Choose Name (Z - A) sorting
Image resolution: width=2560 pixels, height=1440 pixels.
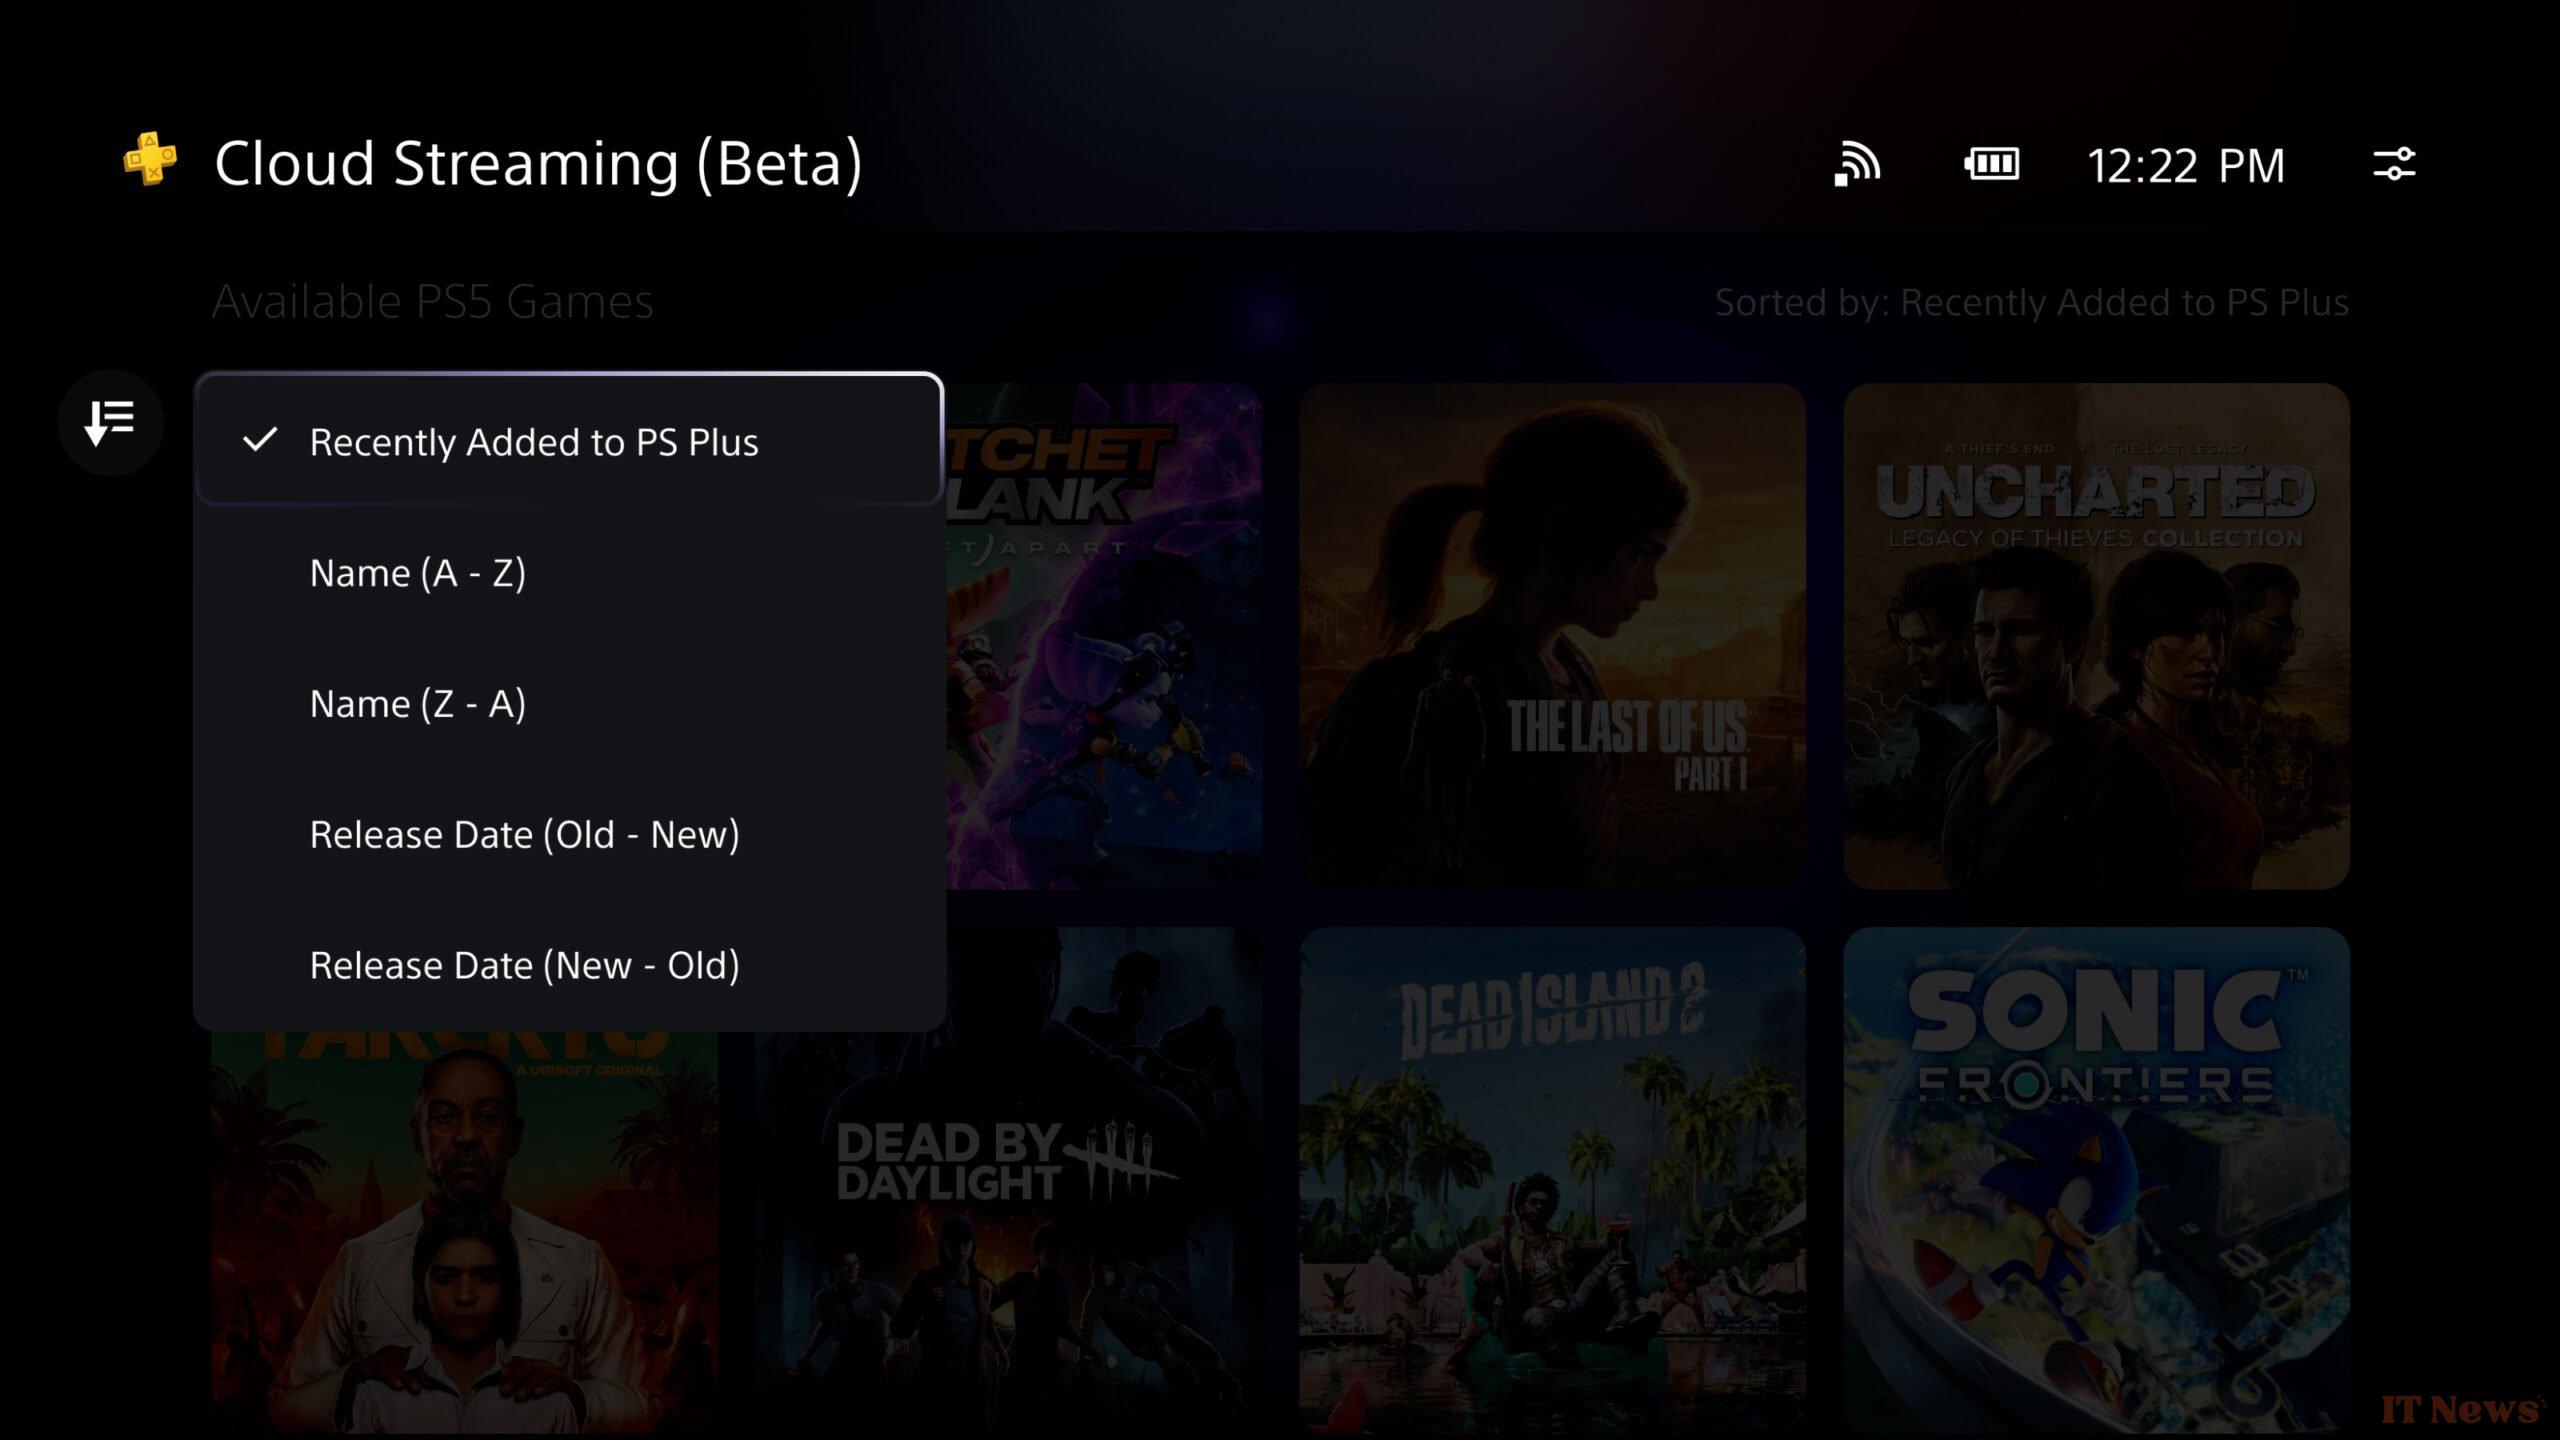pos(569,704)
